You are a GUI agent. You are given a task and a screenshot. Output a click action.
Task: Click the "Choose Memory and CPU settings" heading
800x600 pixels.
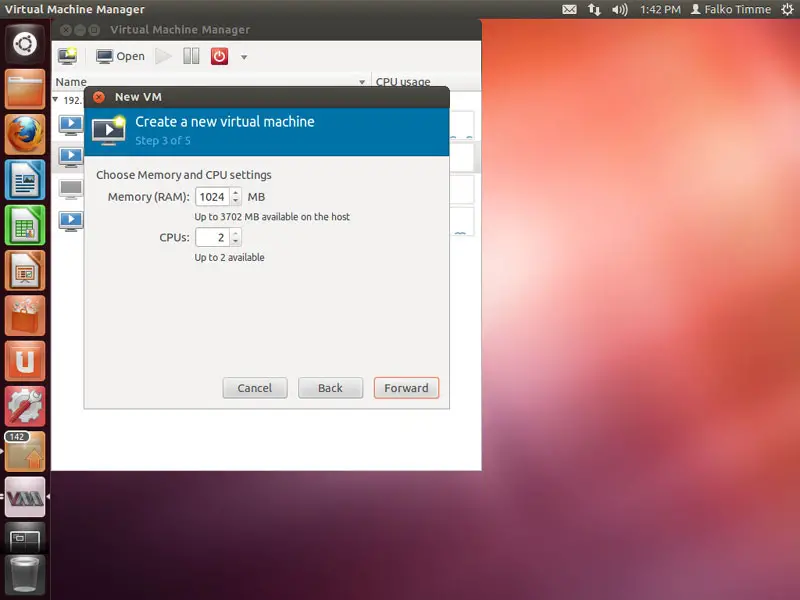click(x=184, y=175)
